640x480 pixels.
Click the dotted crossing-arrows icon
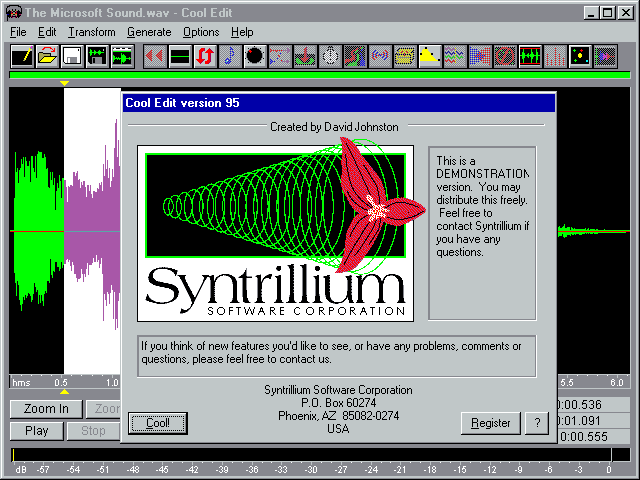(280, 56)
